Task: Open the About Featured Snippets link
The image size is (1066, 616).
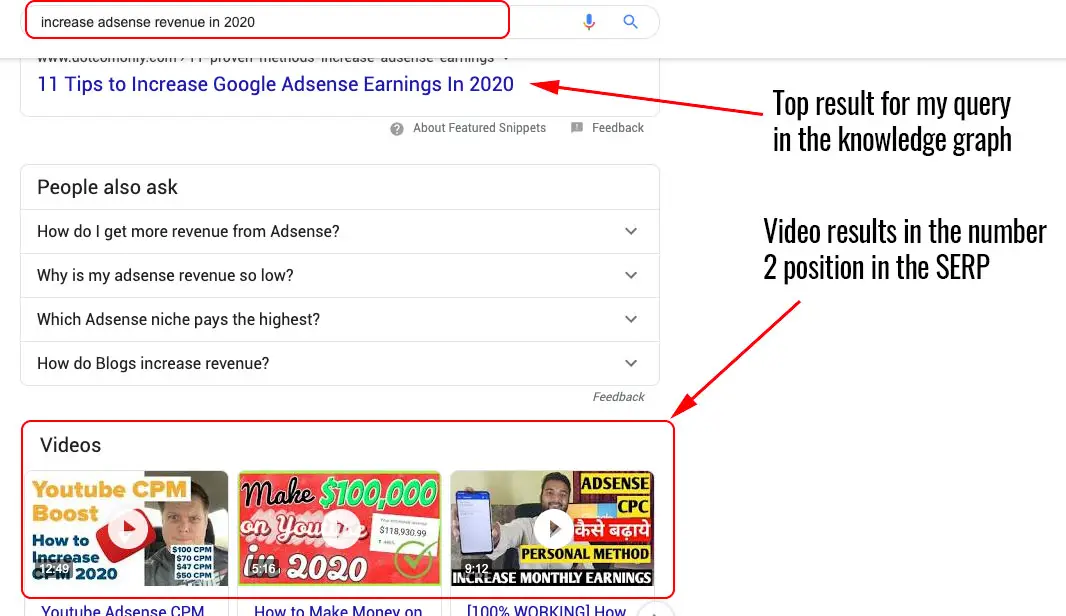Action: coord(479,128)
